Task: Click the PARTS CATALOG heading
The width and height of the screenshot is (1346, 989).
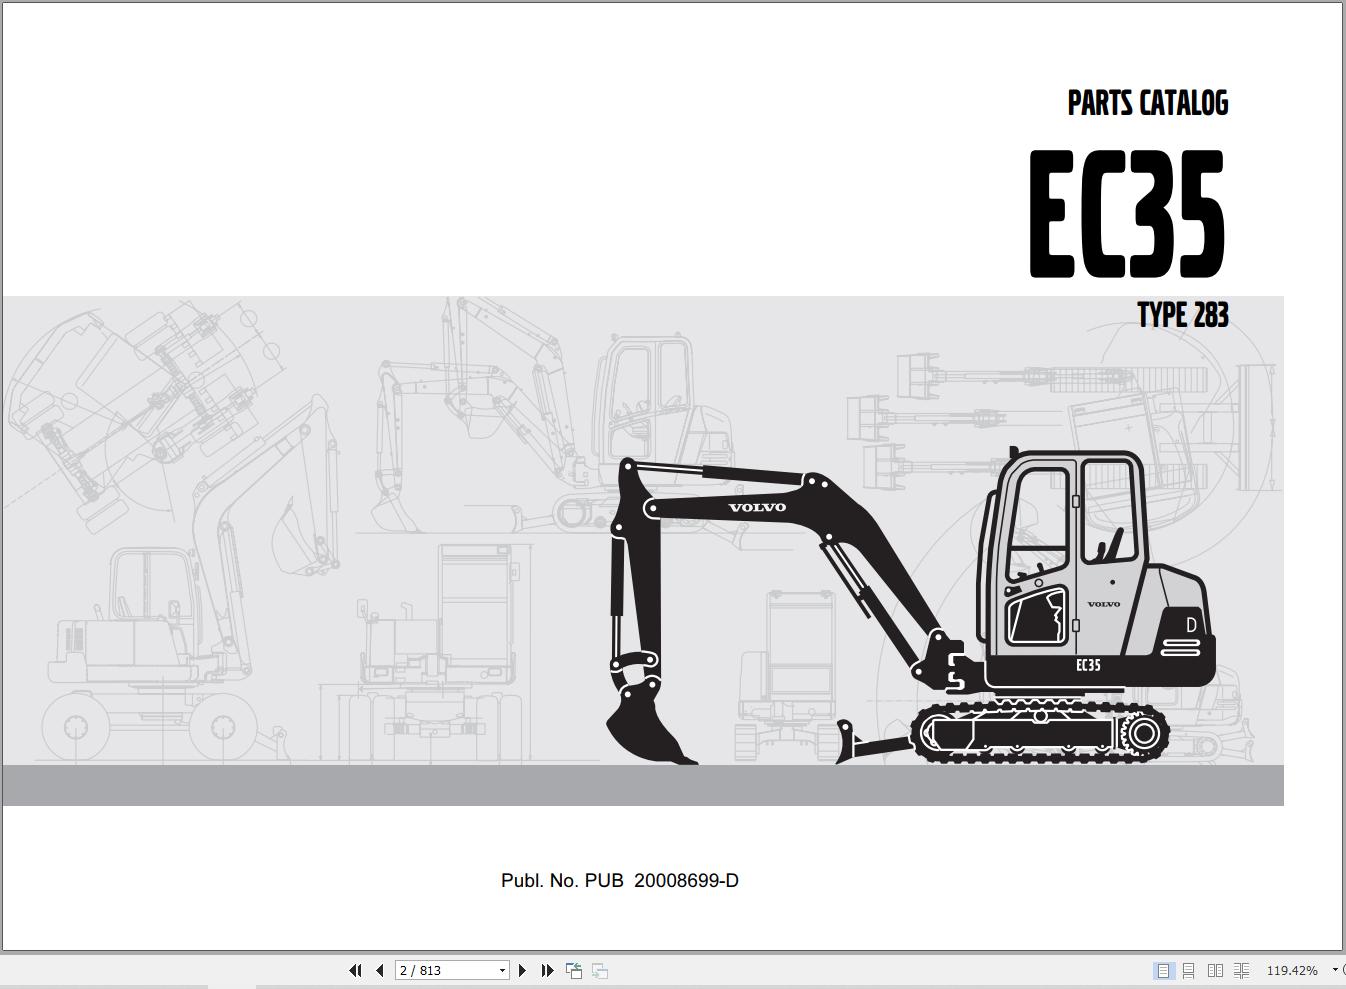Action: [x=1146, y=103]
